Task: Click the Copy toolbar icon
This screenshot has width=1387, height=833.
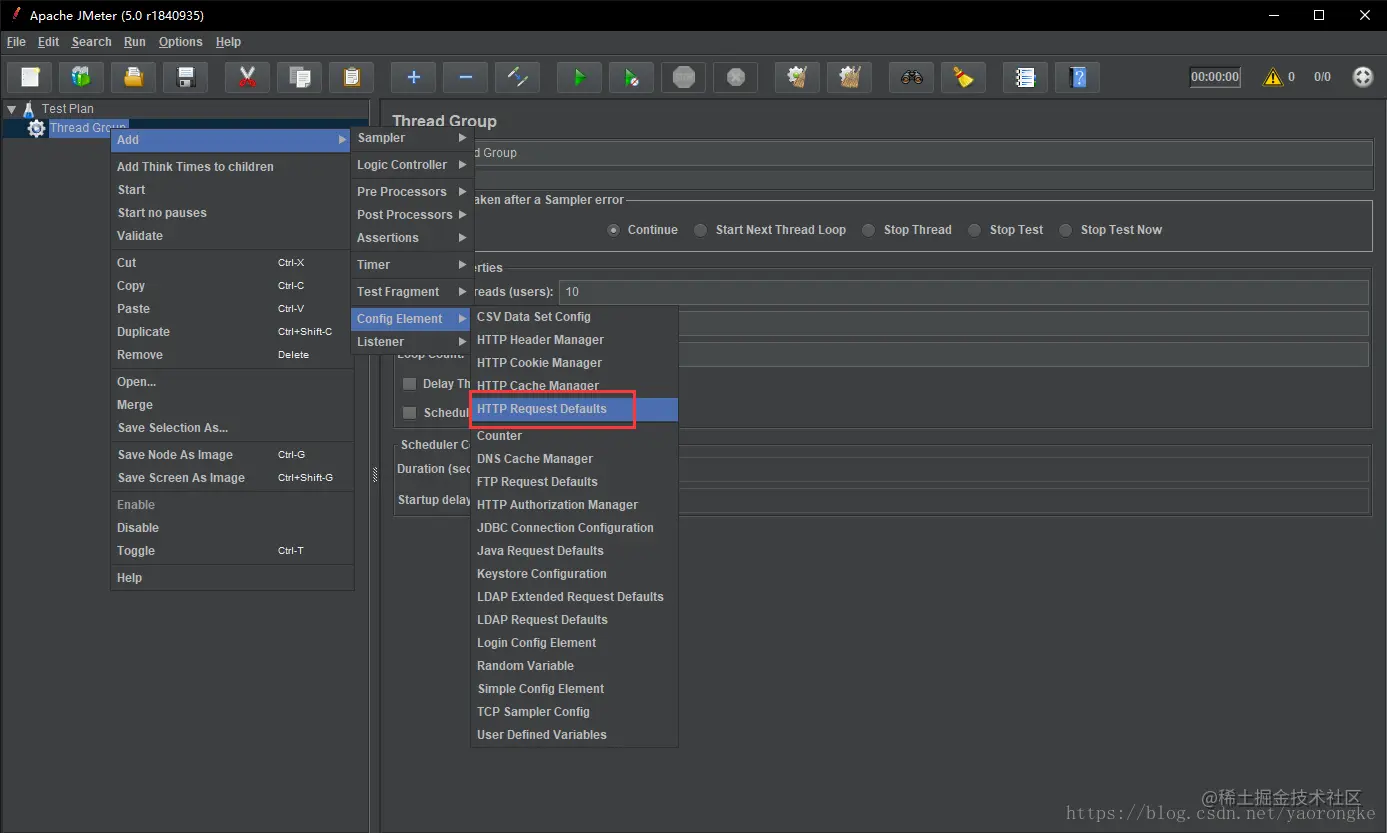Action: pyautogui.click(x=299, y=77)
